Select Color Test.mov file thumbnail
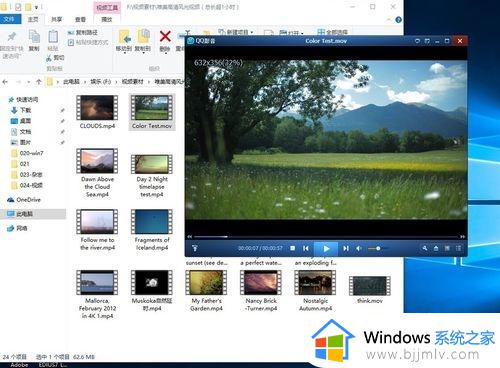Viewport: 500px width, 368px height. click(152, 112)
